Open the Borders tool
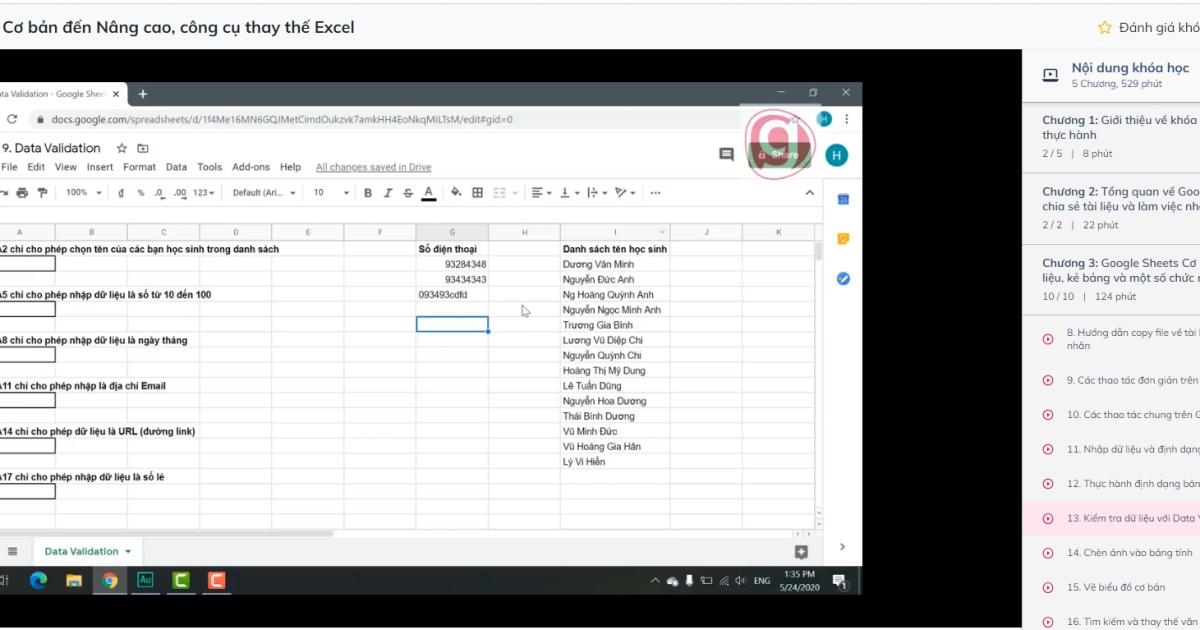Image resolution: width=1200 pixels, height=630 pixels. 478,193
